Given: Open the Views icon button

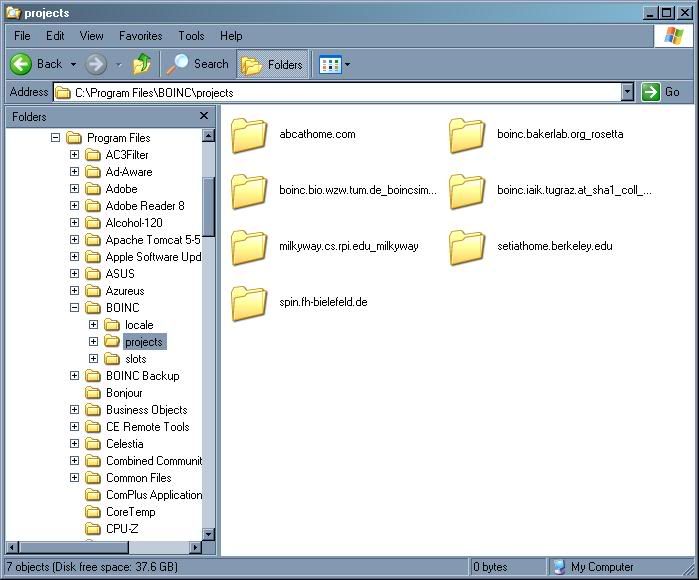Looking at the screenshot, I should coord(330,65).
